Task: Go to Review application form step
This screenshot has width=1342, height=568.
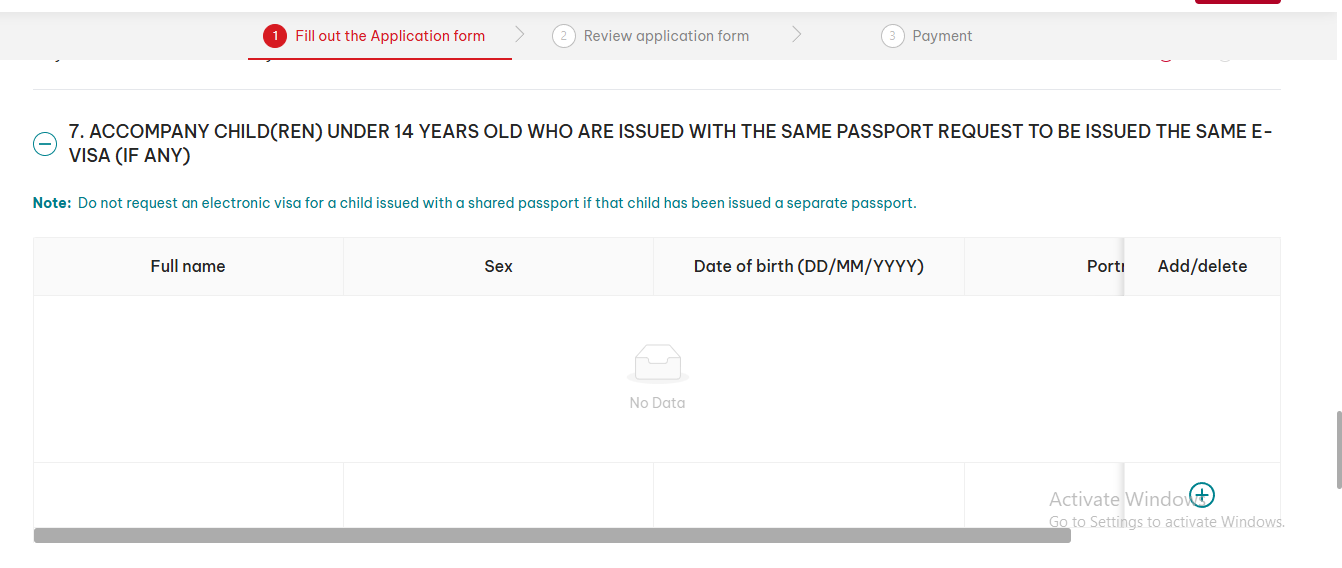Action: pyautogui.click(x=666, y=36)
